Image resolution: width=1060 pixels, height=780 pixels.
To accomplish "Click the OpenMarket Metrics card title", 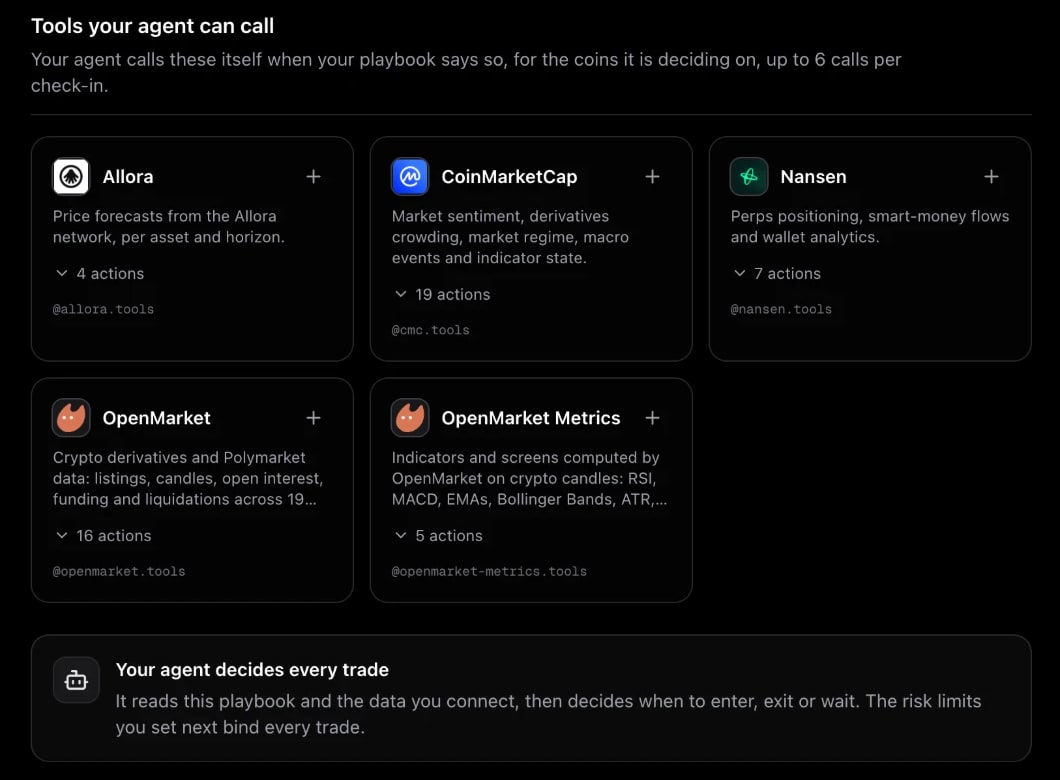I will point(531,418).
